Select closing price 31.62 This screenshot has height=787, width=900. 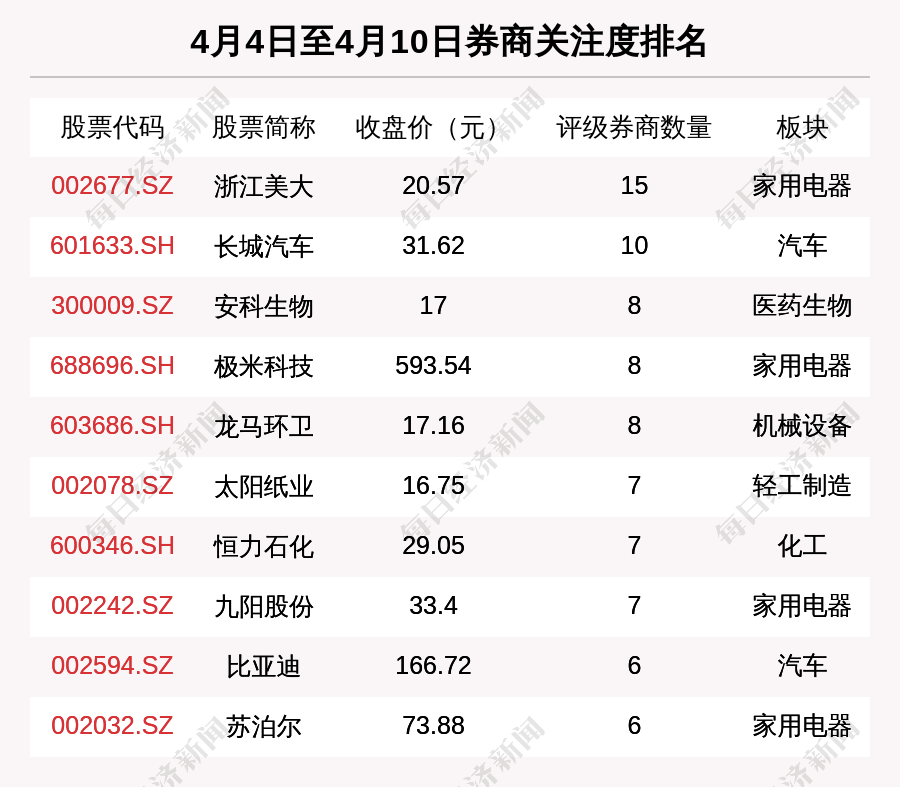pos(433,246)
